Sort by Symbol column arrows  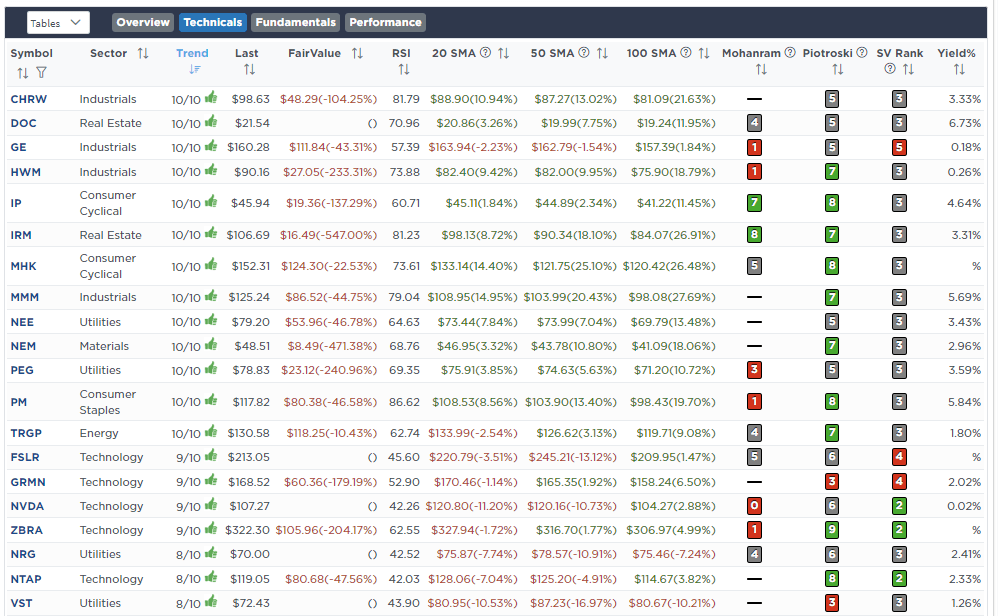22,73
